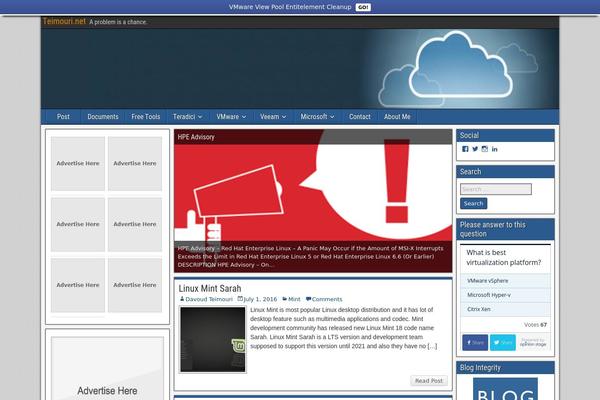
Task: Click the Opinion Stage powered-by logo
Action: coord(533,343)
